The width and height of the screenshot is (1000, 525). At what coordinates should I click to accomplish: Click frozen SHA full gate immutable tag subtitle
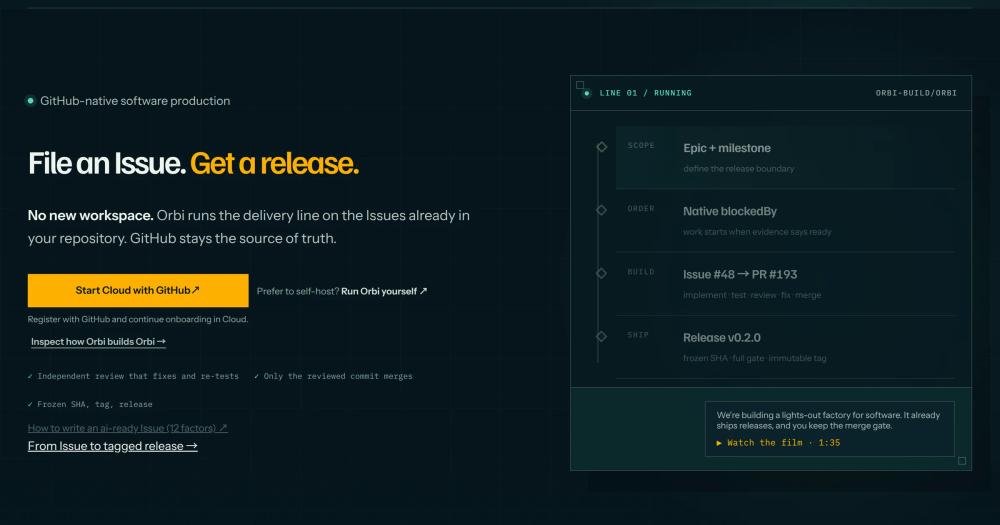point(754,359)
